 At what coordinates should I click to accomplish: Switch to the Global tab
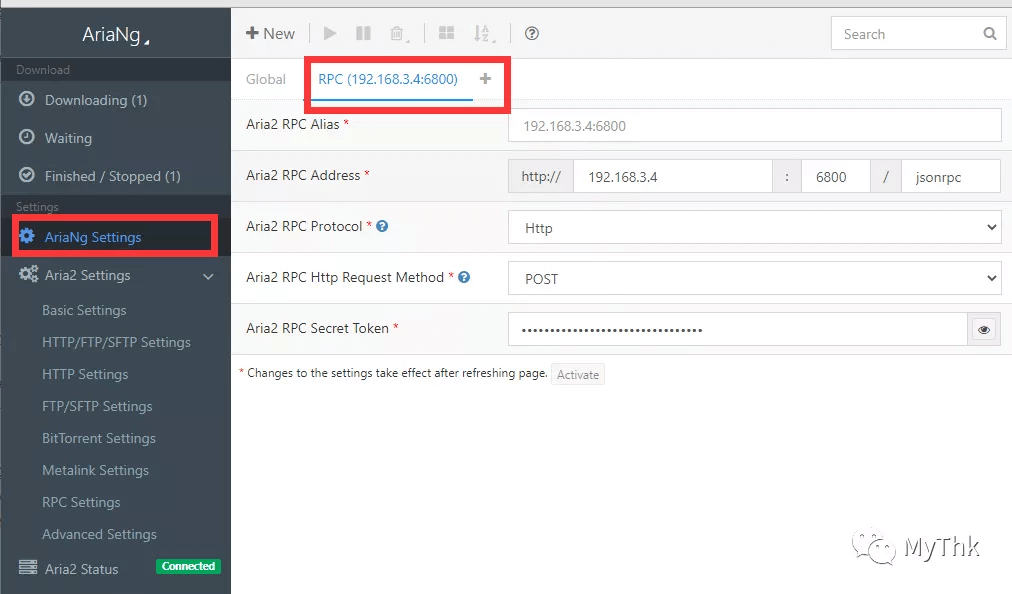pos(266,79)
